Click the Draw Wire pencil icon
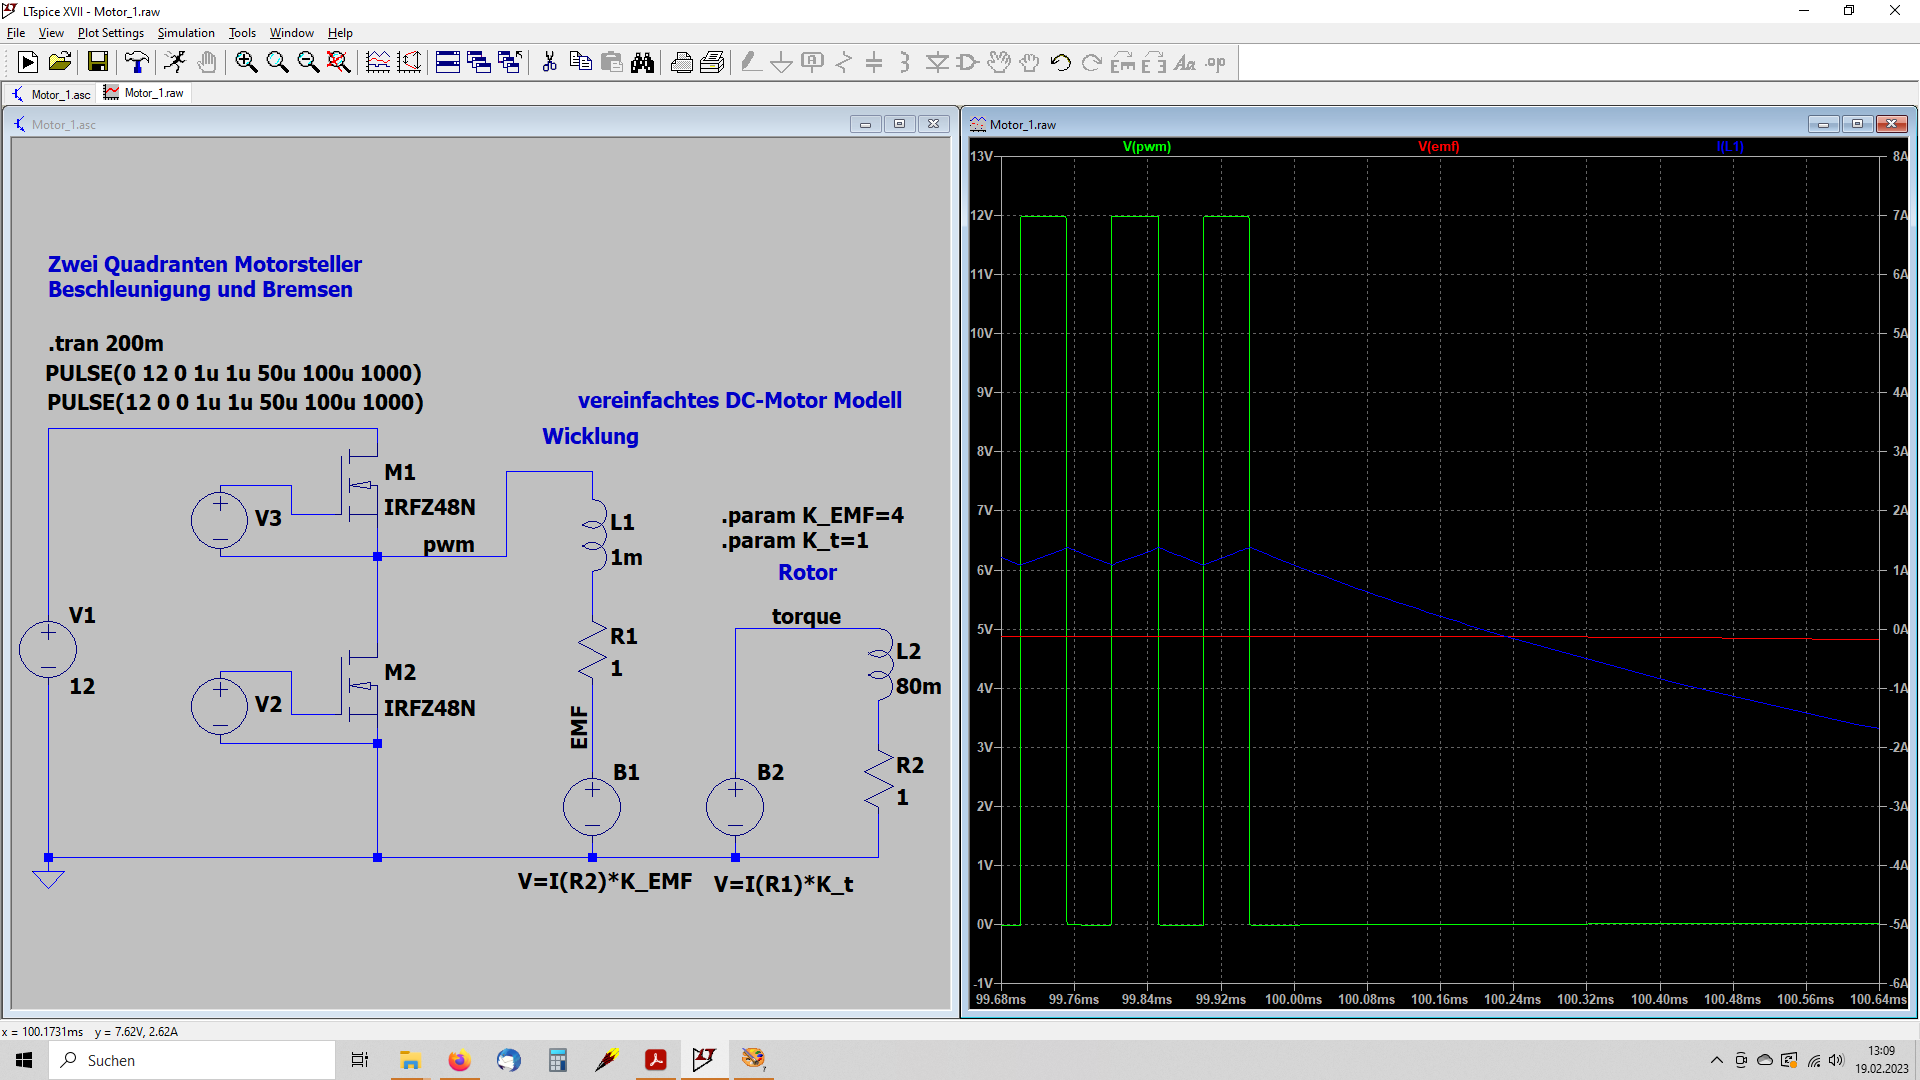 [751, 63]
